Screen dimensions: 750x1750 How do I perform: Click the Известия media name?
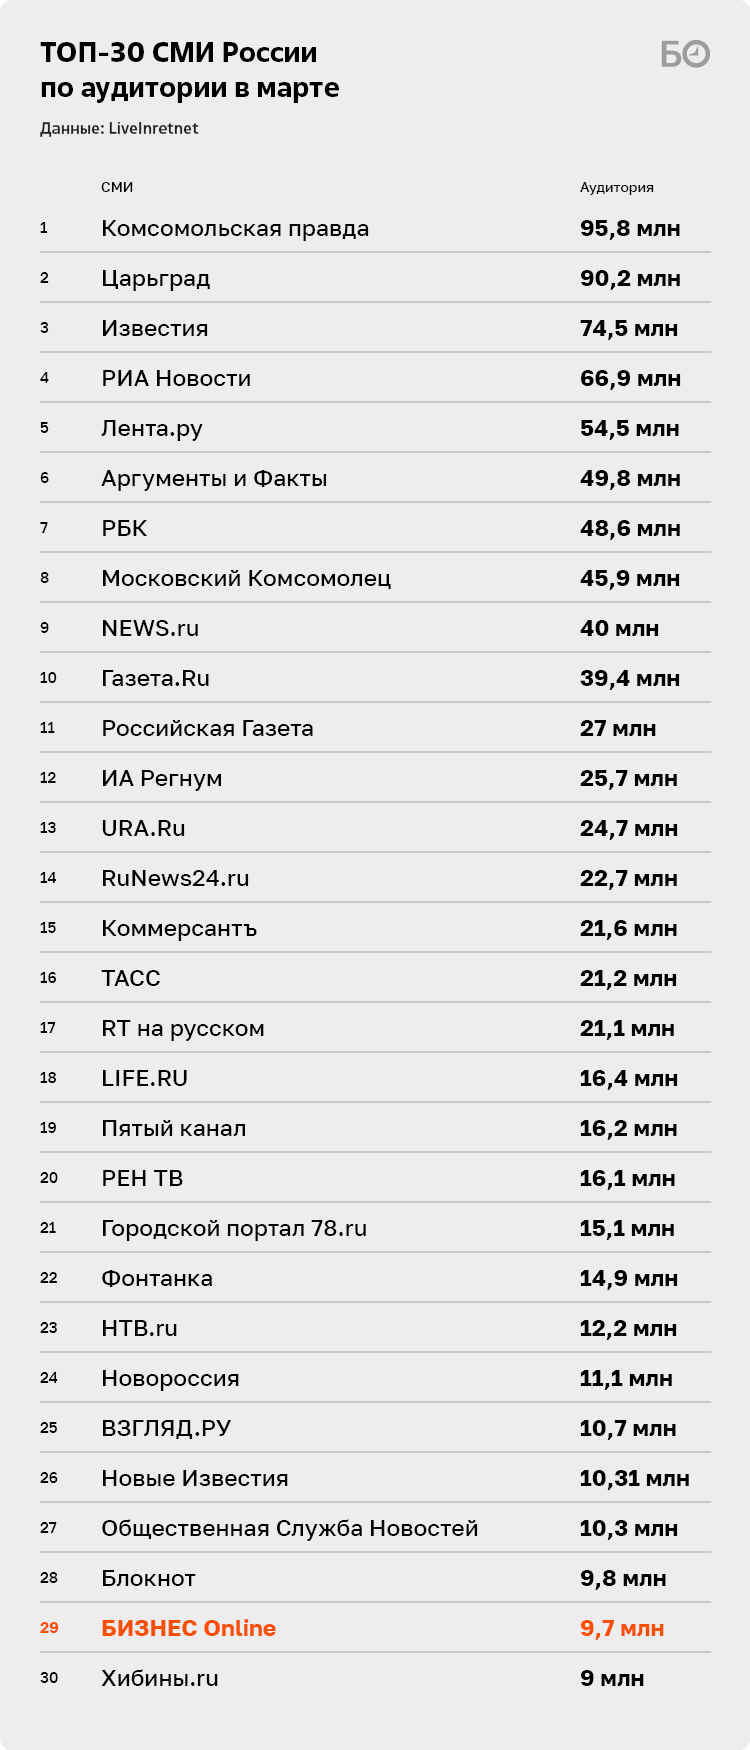tap(154, 328)
